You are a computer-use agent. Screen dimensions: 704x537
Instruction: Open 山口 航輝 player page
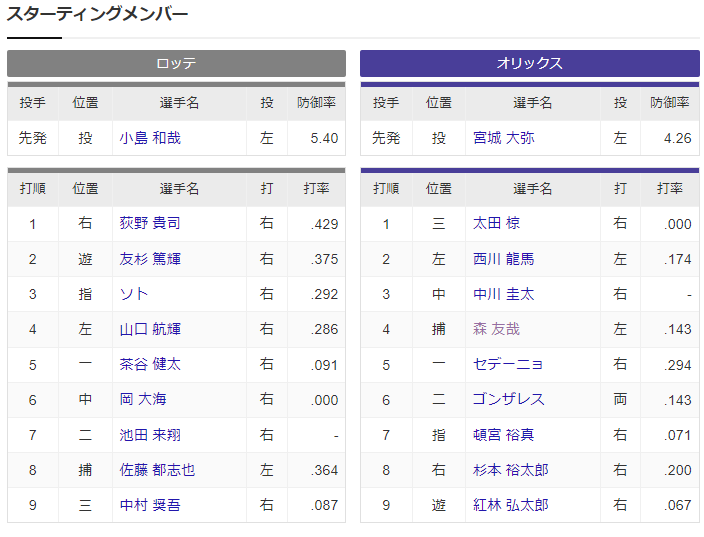coord(150,329)
